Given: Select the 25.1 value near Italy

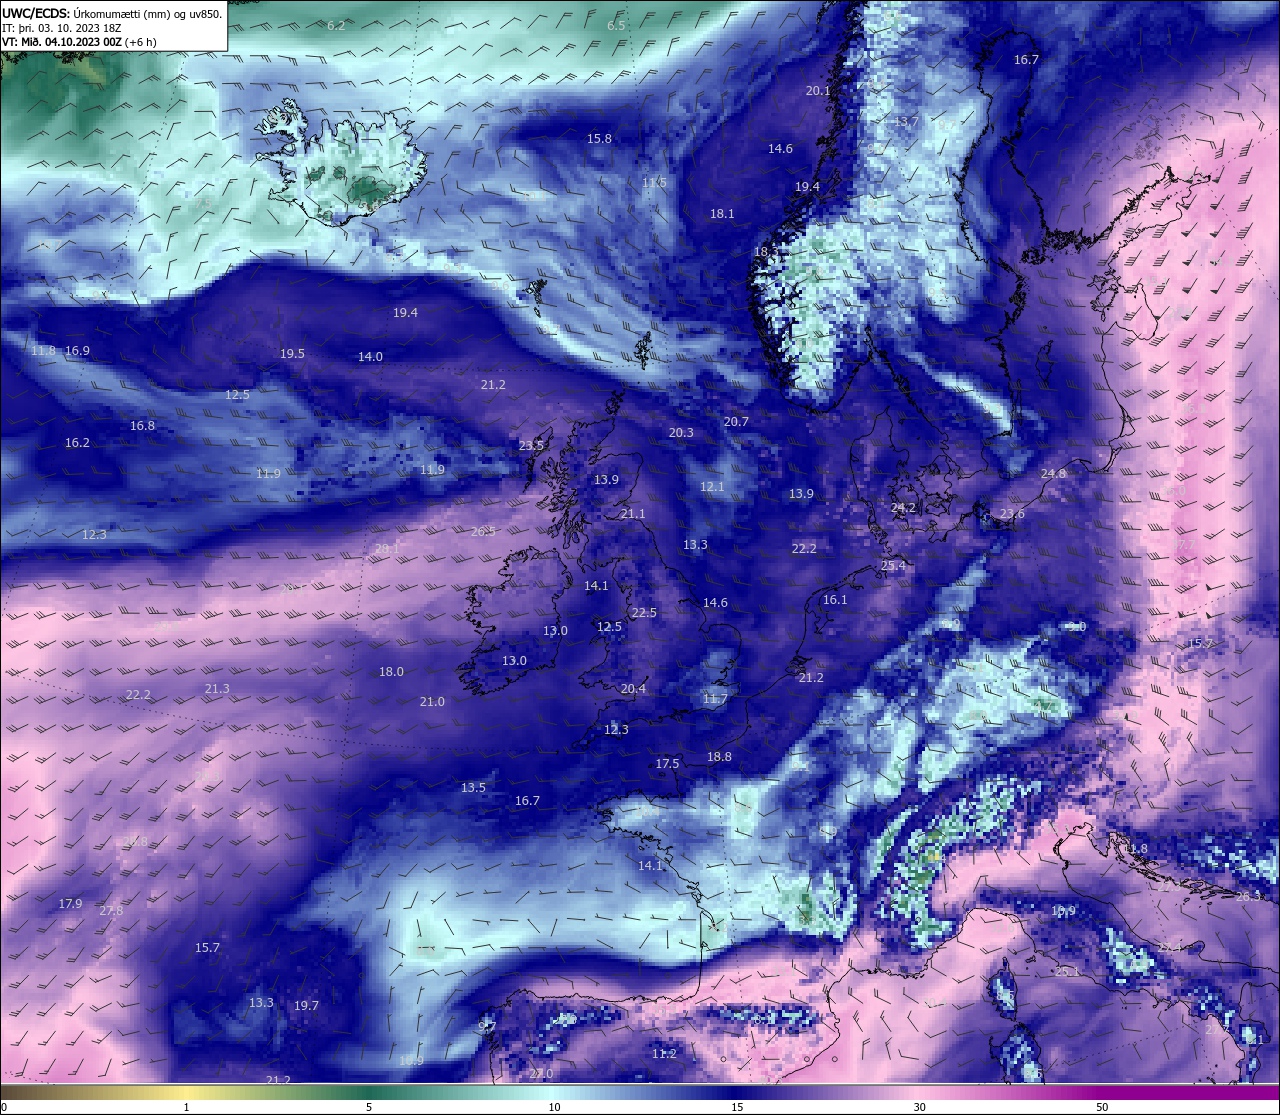Looking at the screenshot, I should coord(1067,972).
